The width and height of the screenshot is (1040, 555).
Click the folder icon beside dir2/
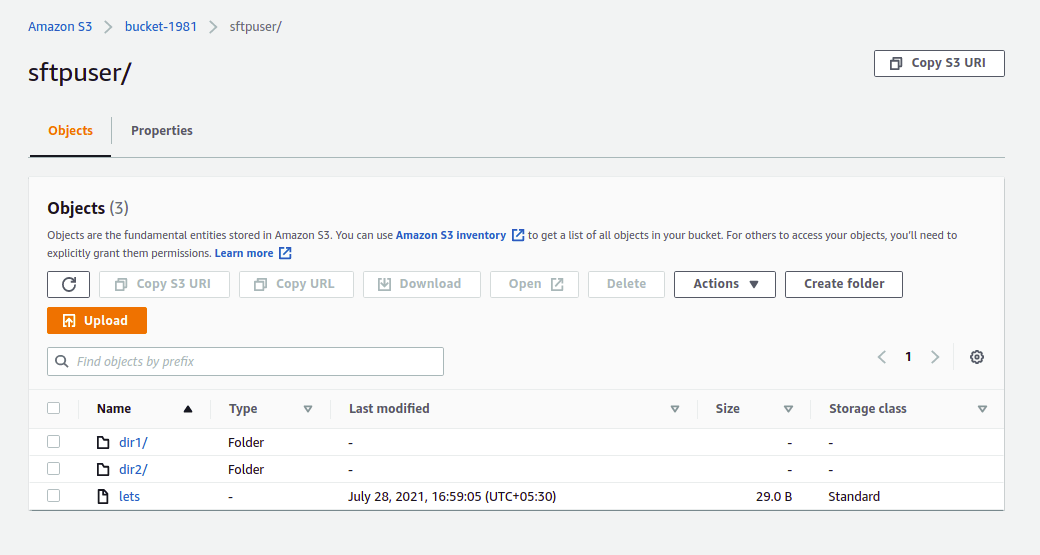click(103, 469)
